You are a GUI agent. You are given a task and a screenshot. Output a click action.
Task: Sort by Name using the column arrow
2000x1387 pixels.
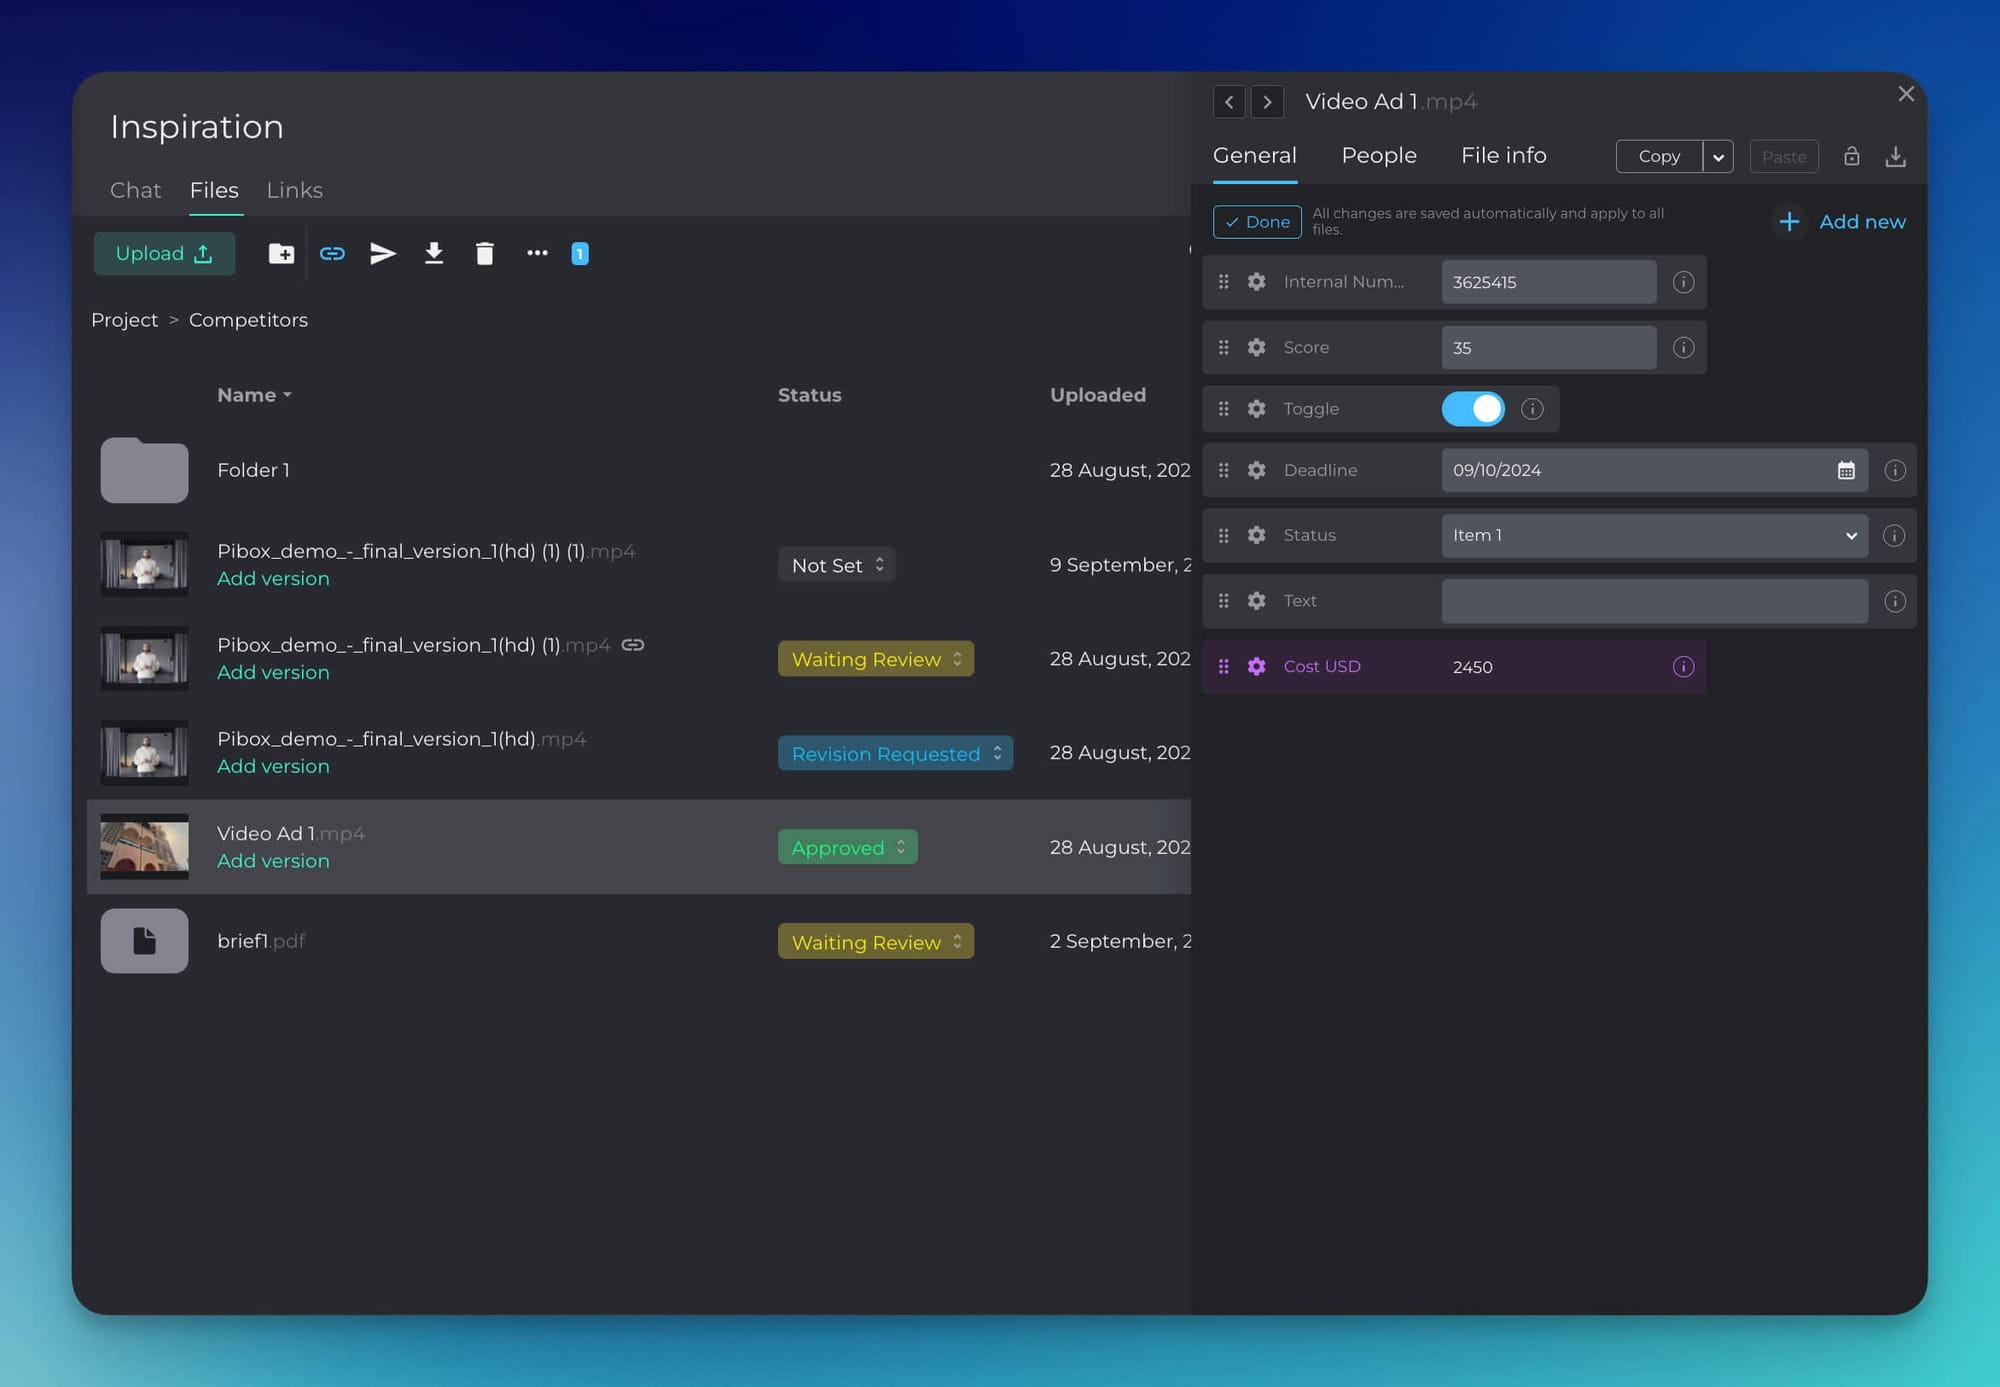point(286,395)
